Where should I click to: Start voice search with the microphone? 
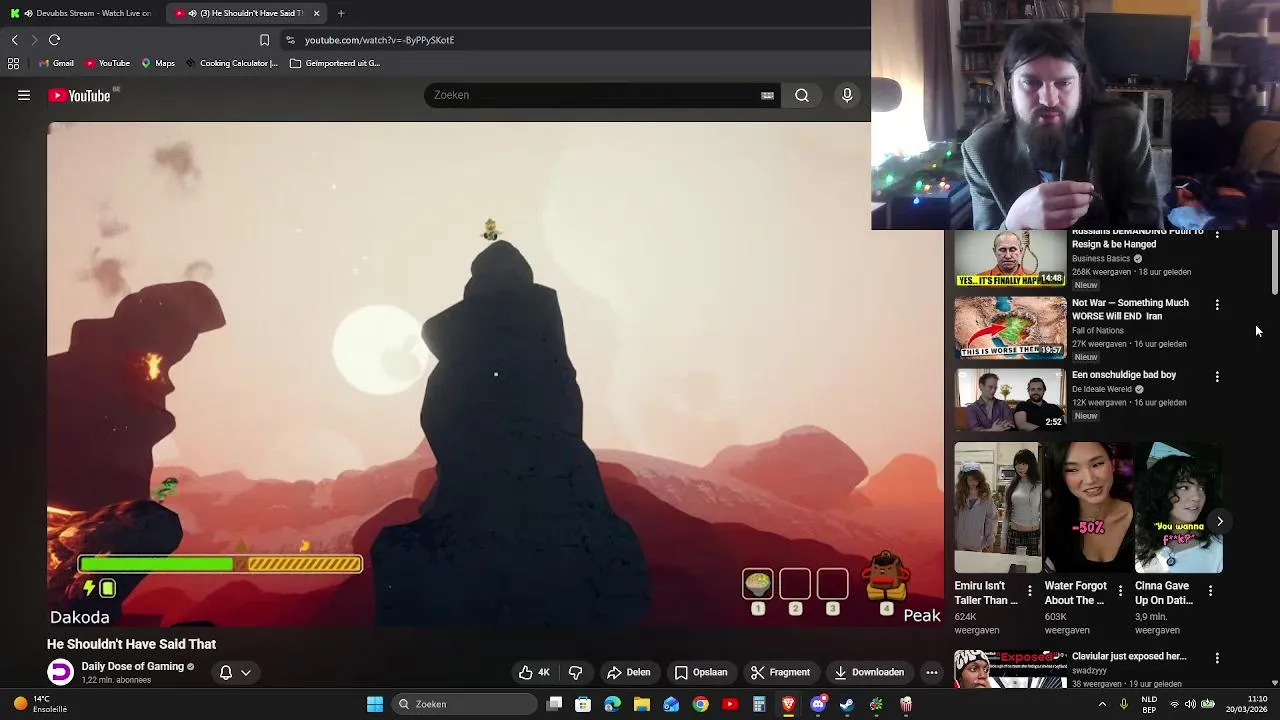(847, 95)
